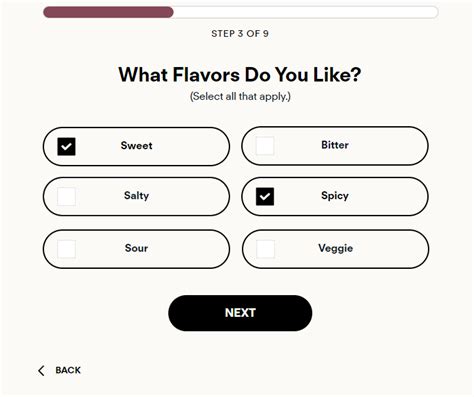Image resolution: width=474 pixels, height=397 pixels.
Task: Click the back chevron arrow icon
Action: [x=41, y=371]
